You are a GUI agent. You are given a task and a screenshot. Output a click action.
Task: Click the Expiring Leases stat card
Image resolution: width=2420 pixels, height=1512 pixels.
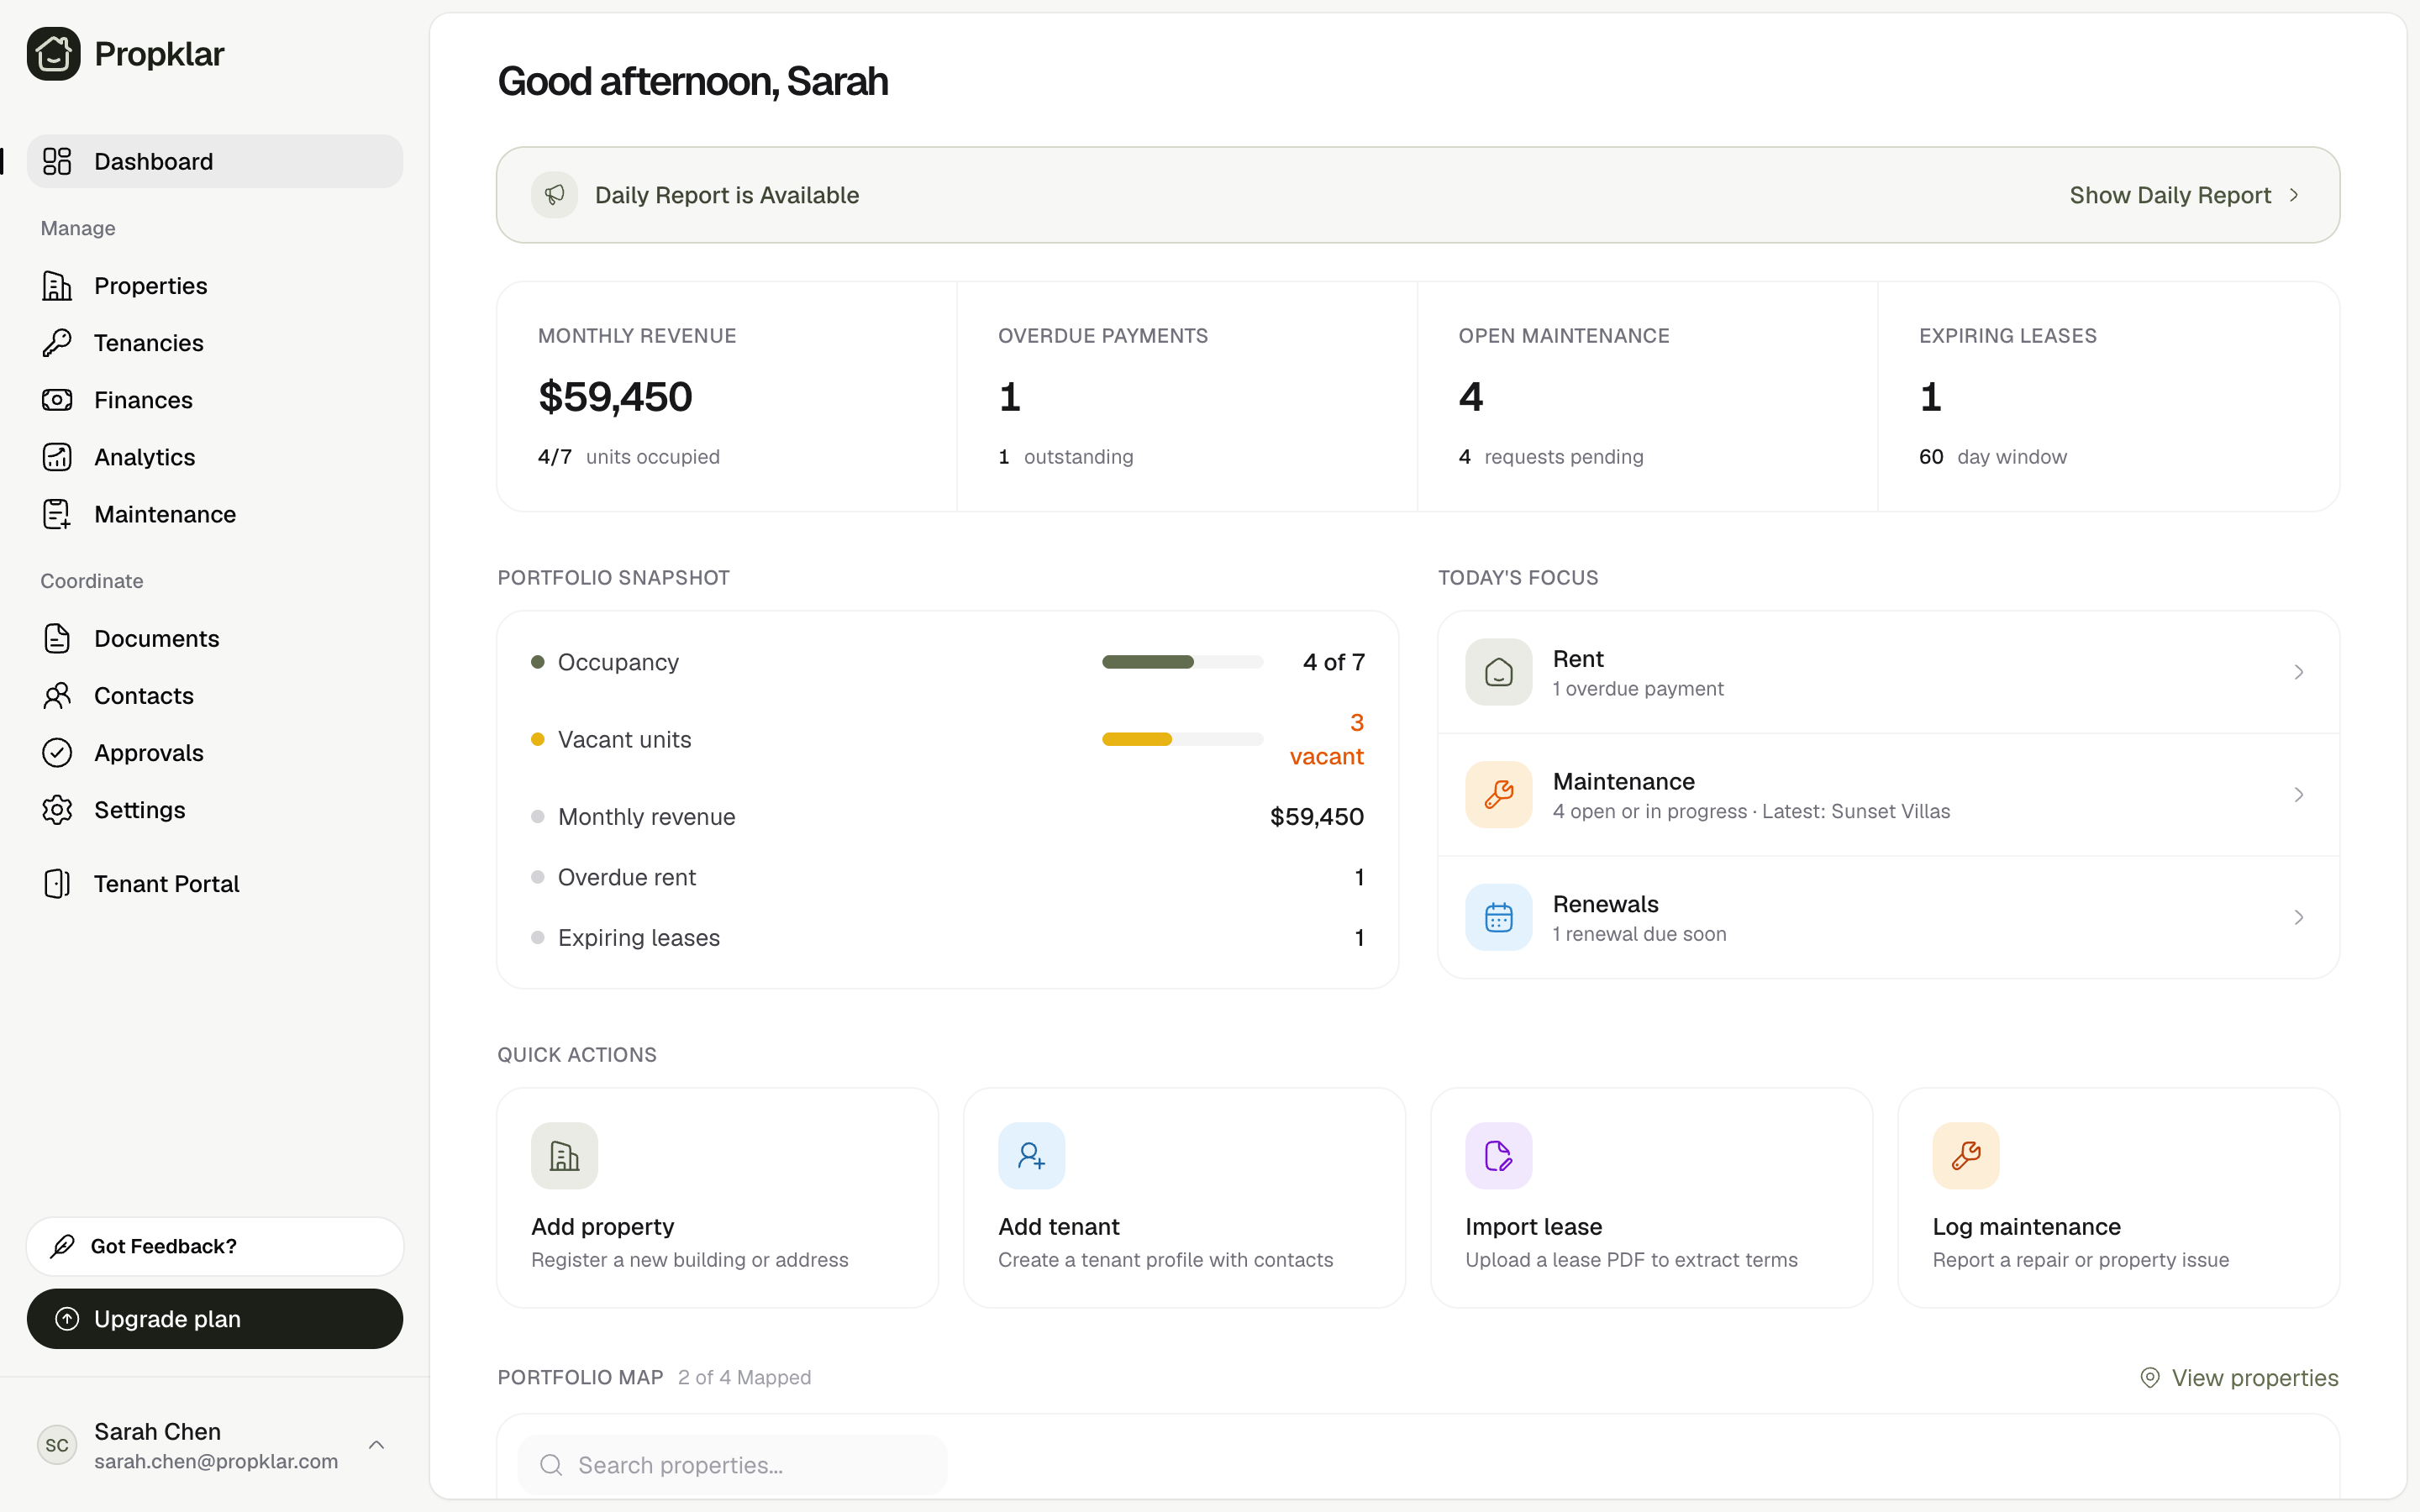pos(2108,396)
